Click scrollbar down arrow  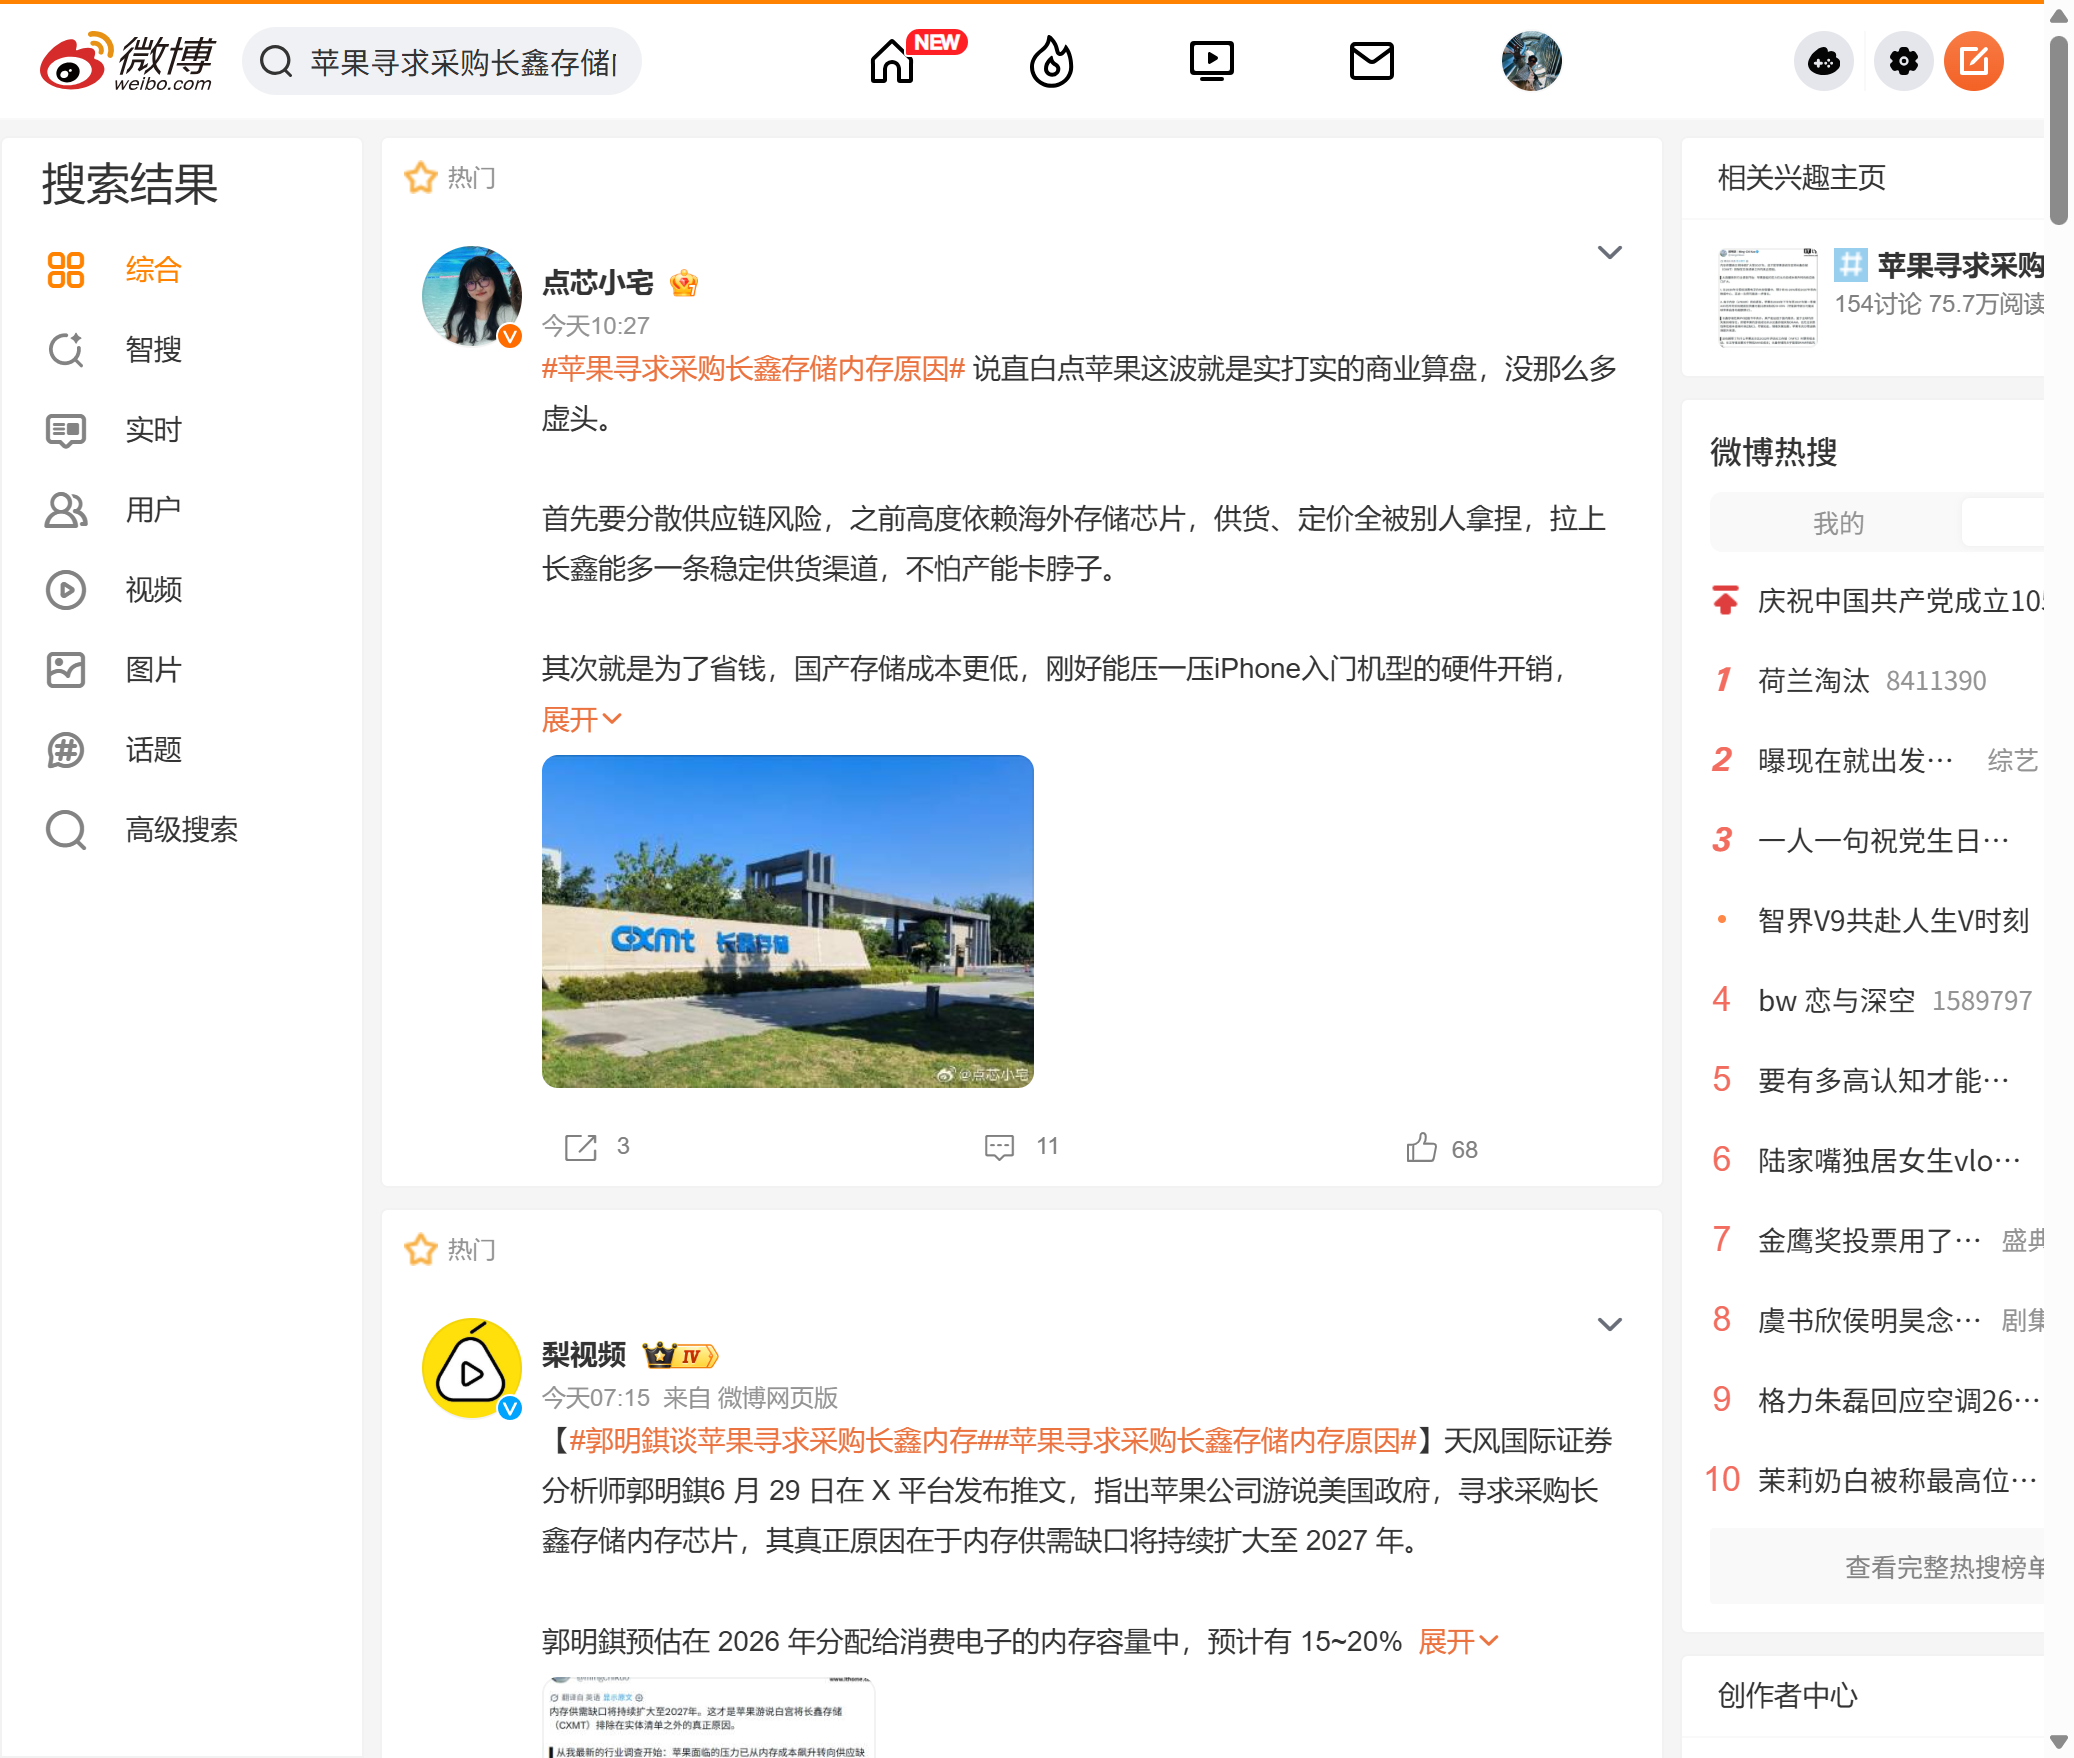[2058, 1742]
